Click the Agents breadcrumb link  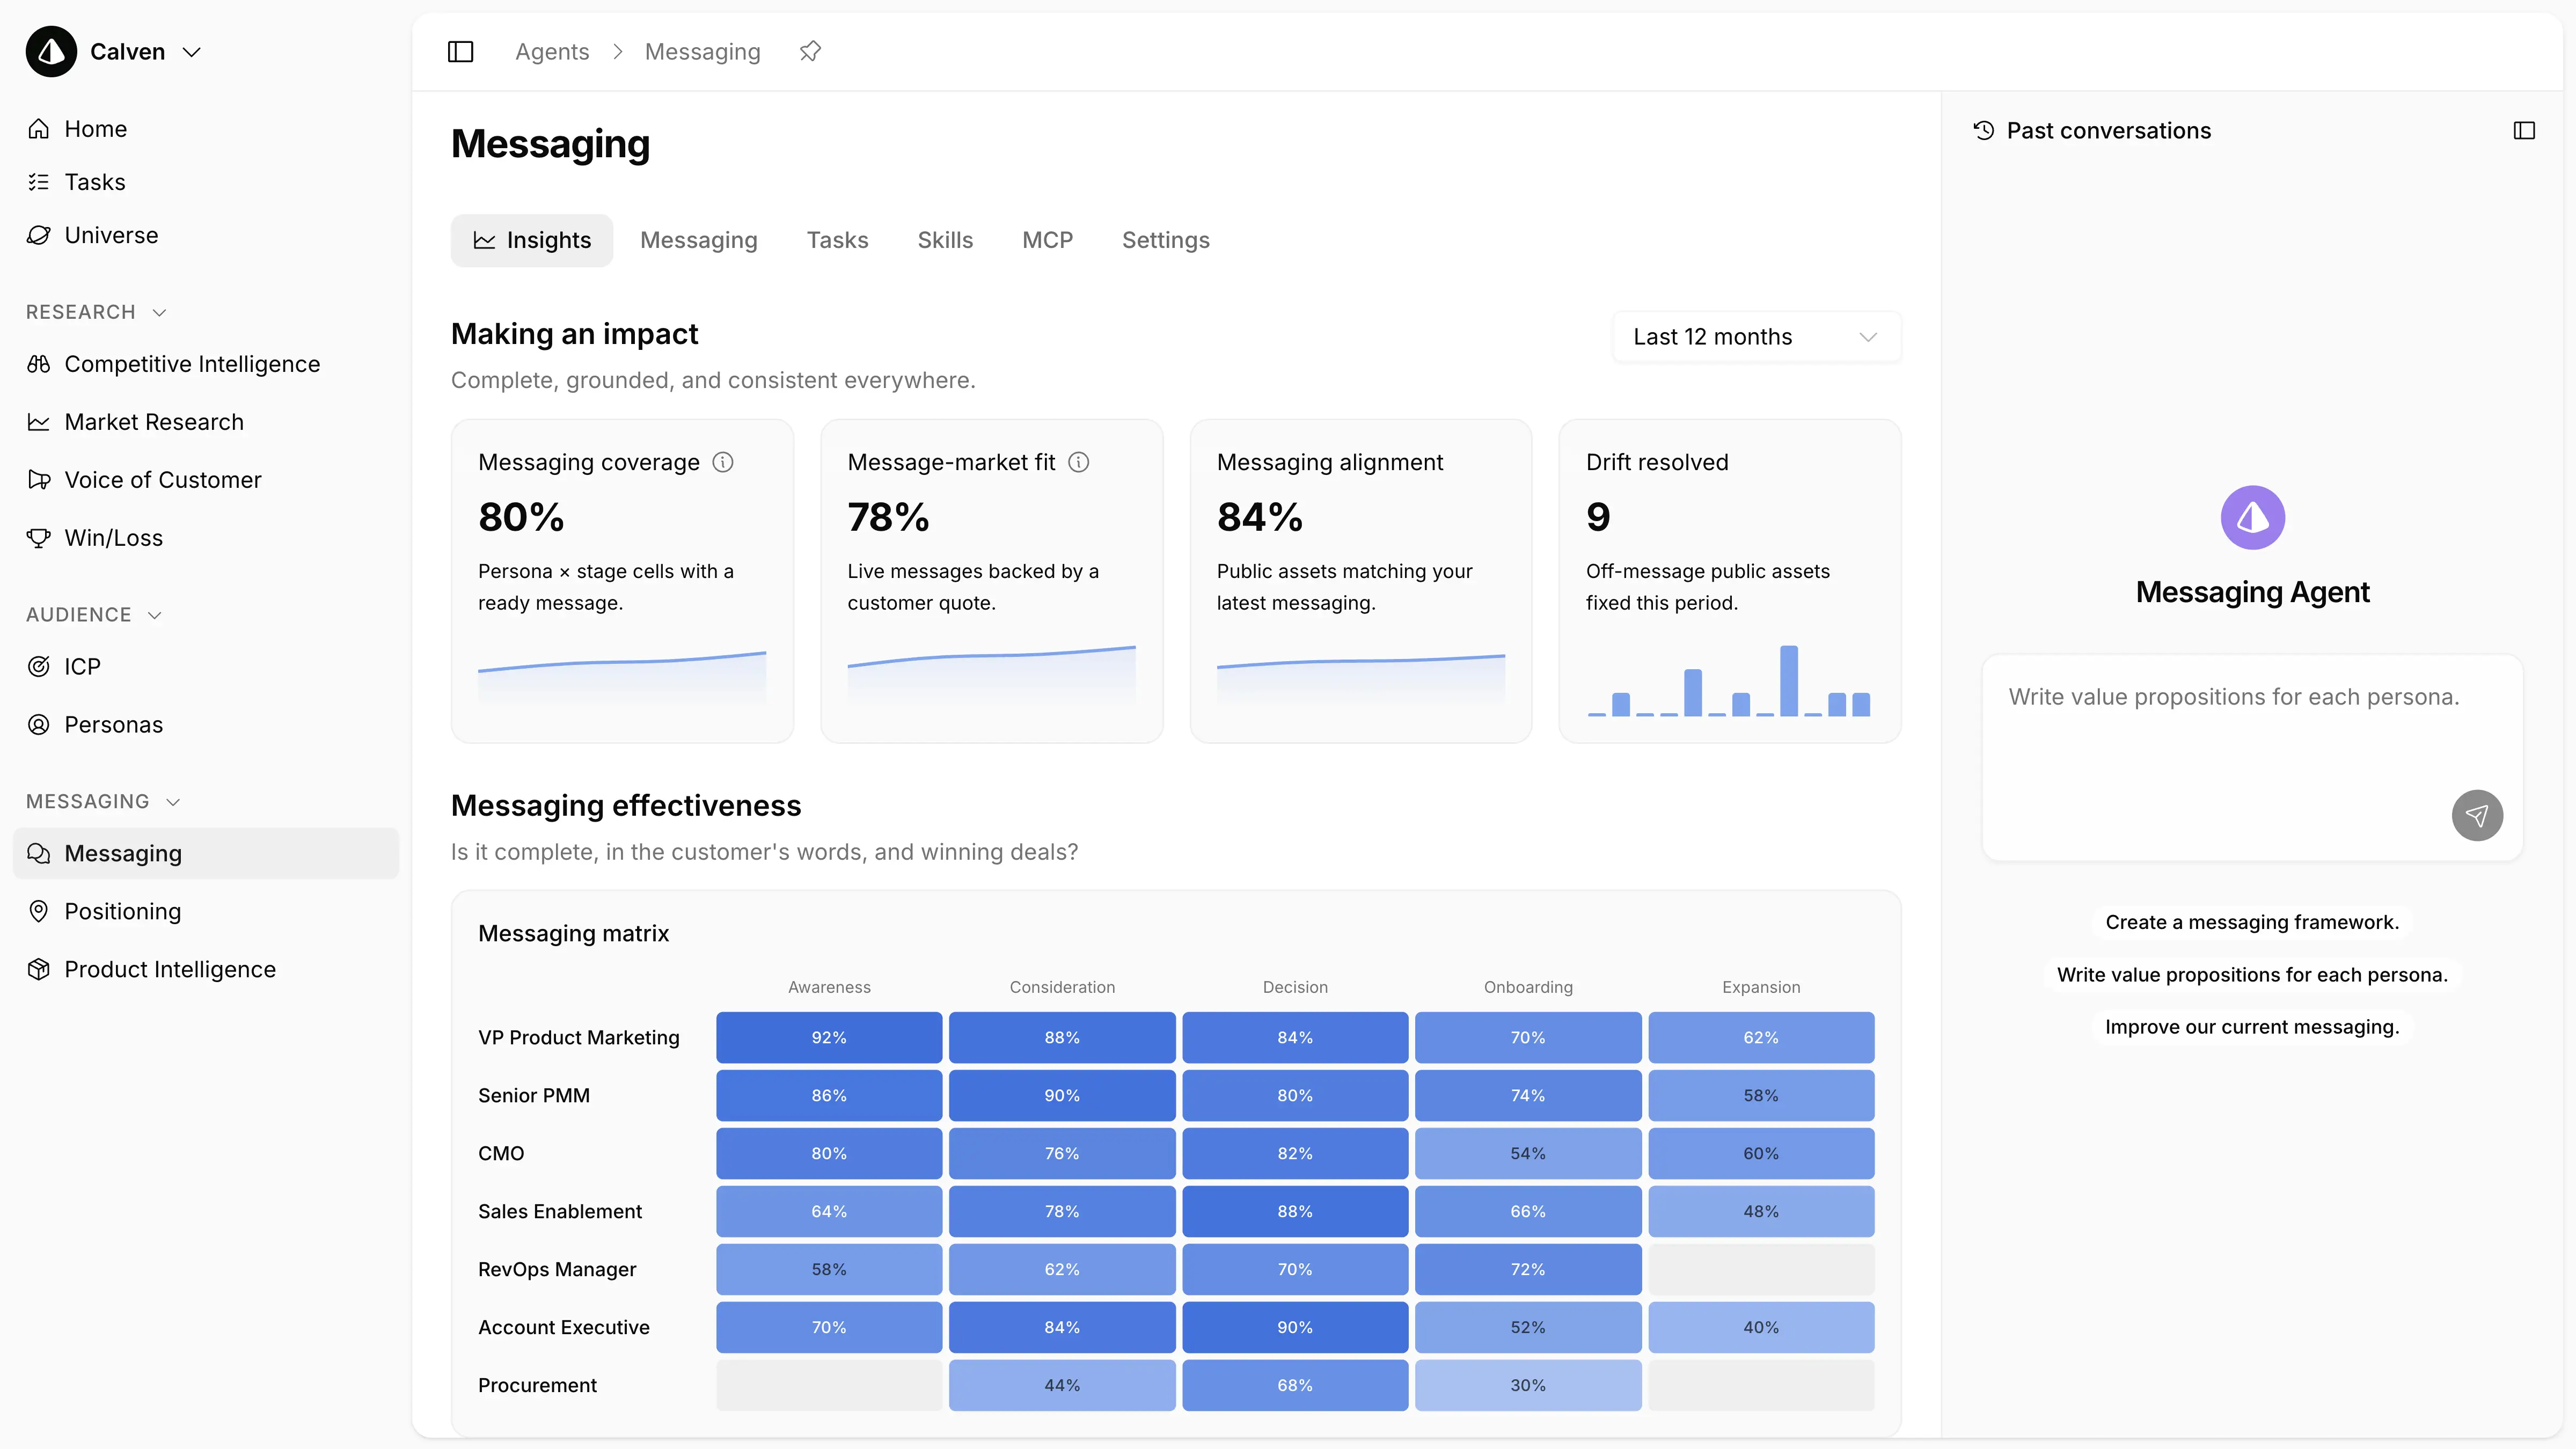pos(552,52)
